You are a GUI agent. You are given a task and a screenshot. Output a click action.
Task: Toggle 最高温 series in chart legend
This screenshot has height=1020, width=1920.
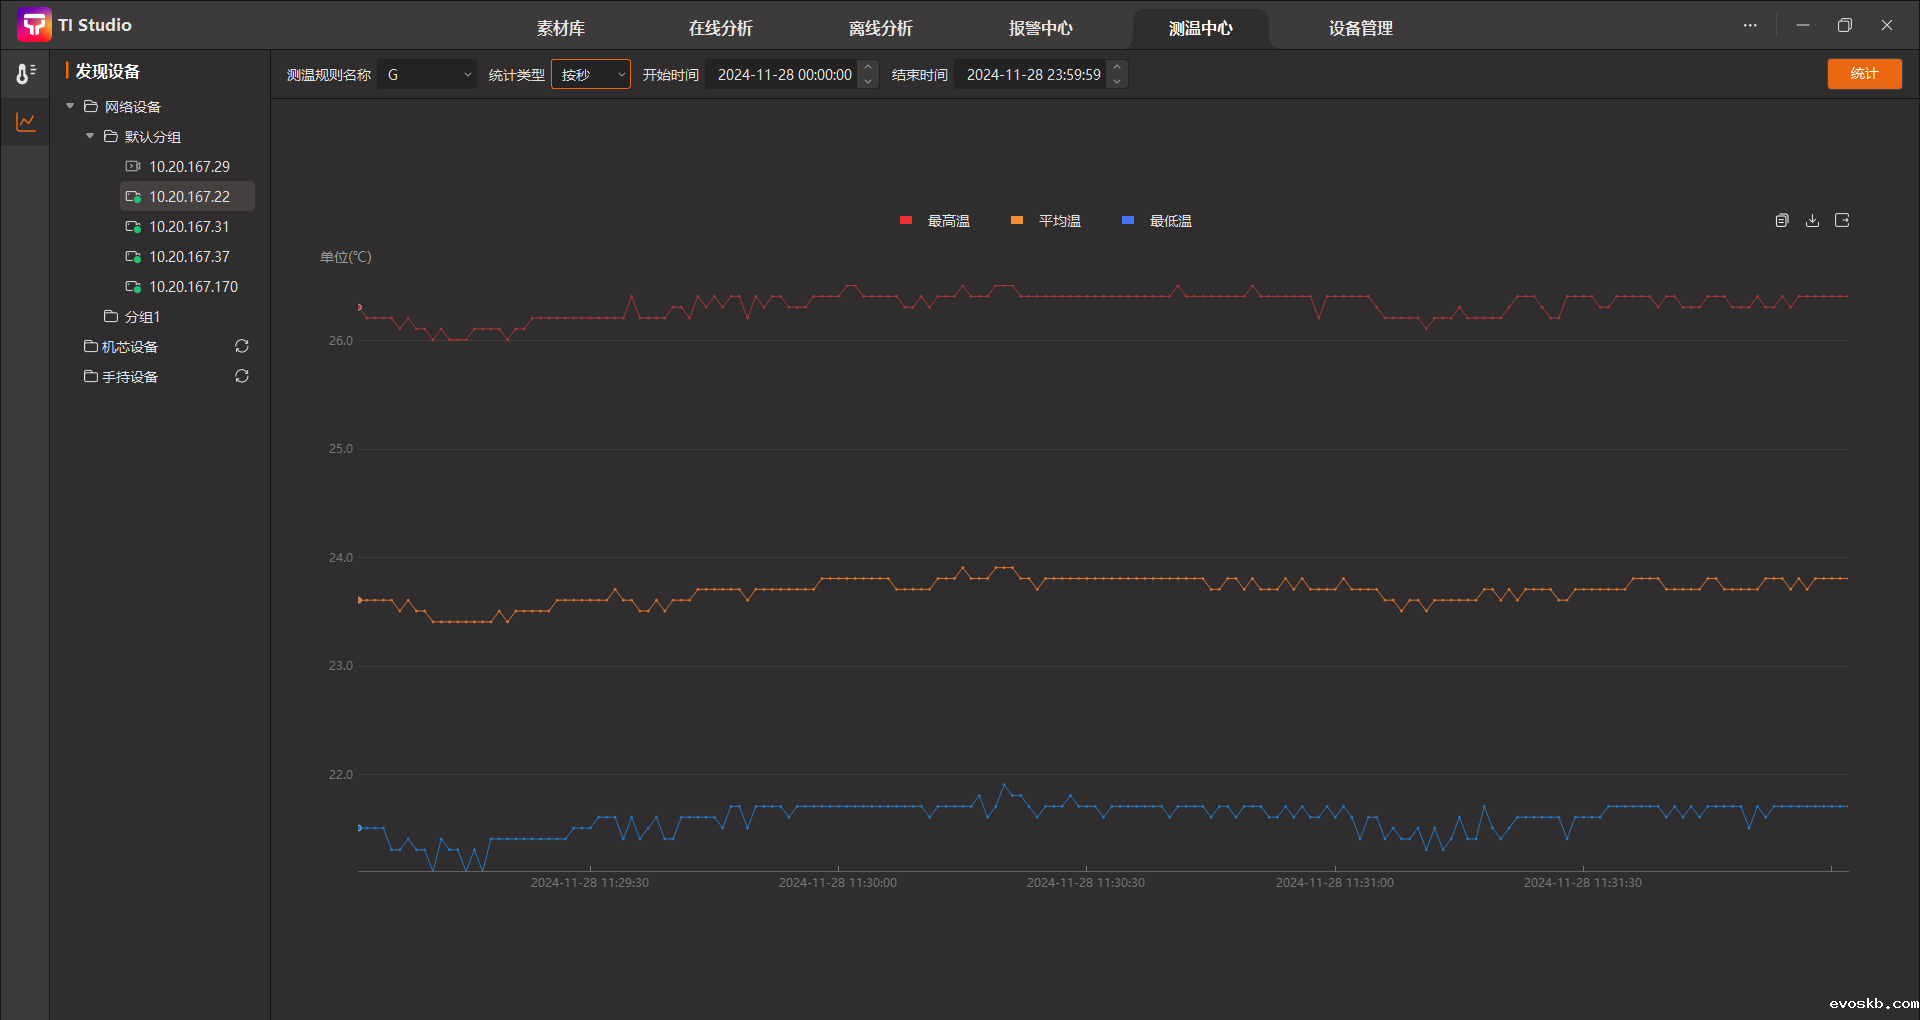(x=935, y=221)
